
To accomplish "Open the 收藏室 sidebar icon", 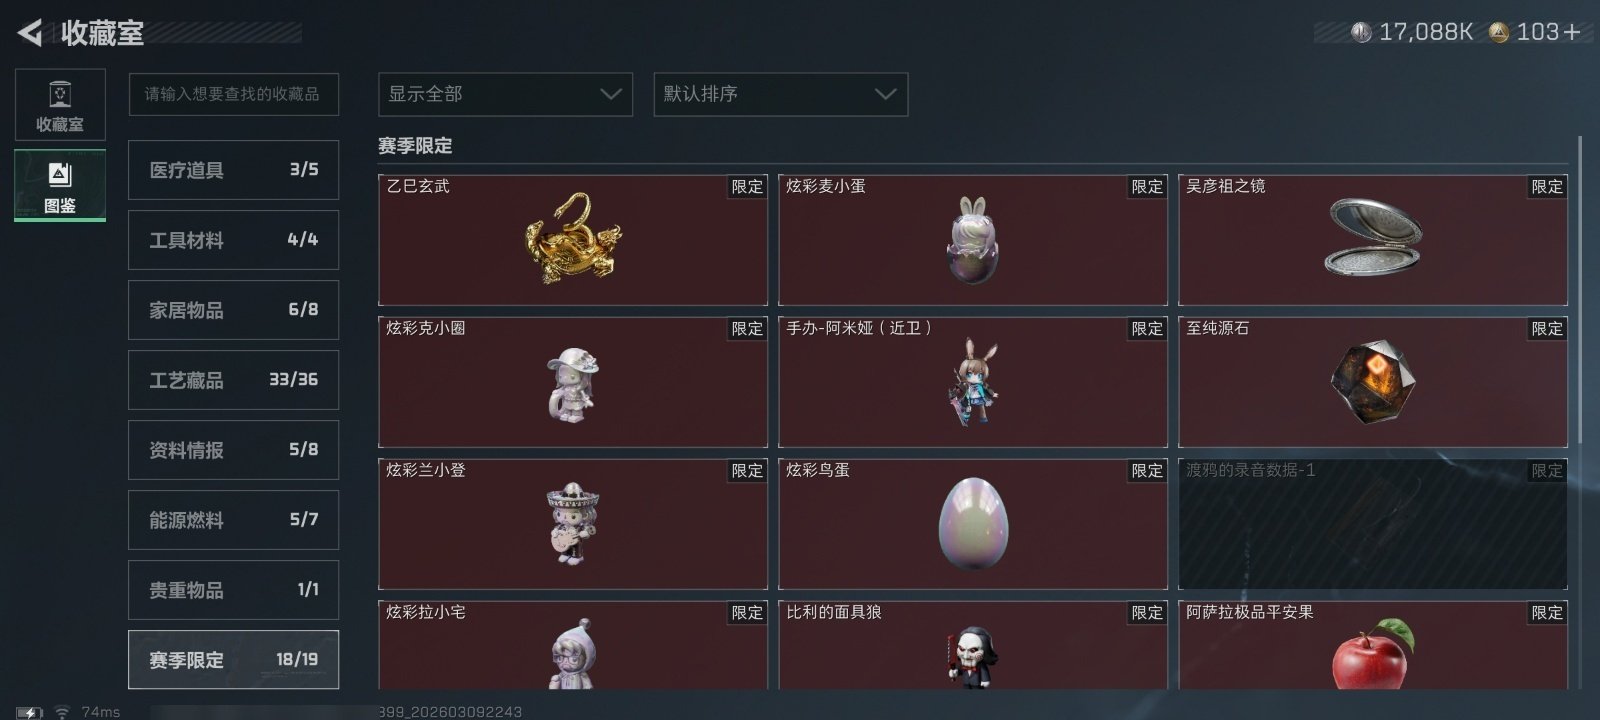I will (60, 105).
